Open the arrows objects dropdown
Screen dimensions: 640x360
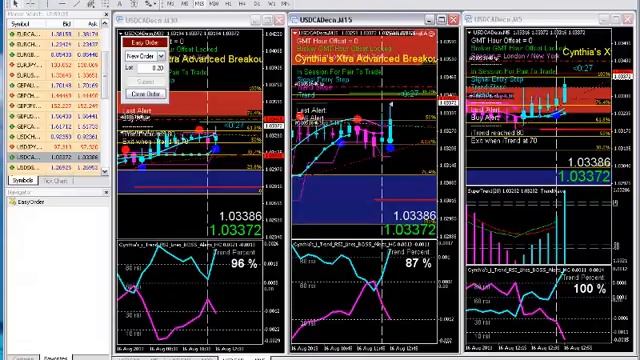tap(149, 4)
